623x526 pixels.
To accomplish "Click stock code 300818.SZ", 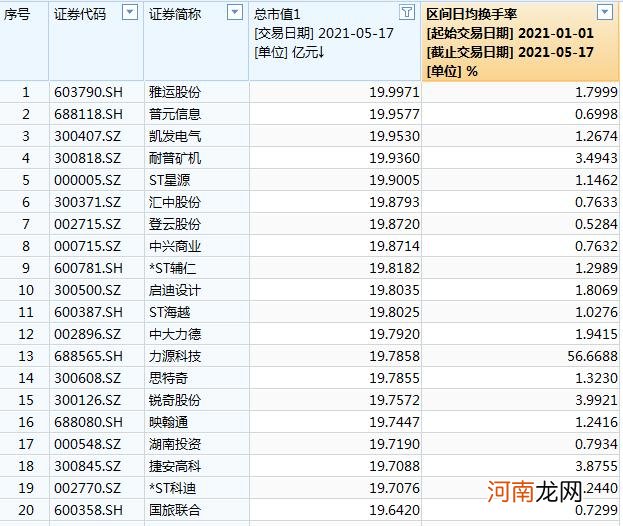I will (87, 158).
